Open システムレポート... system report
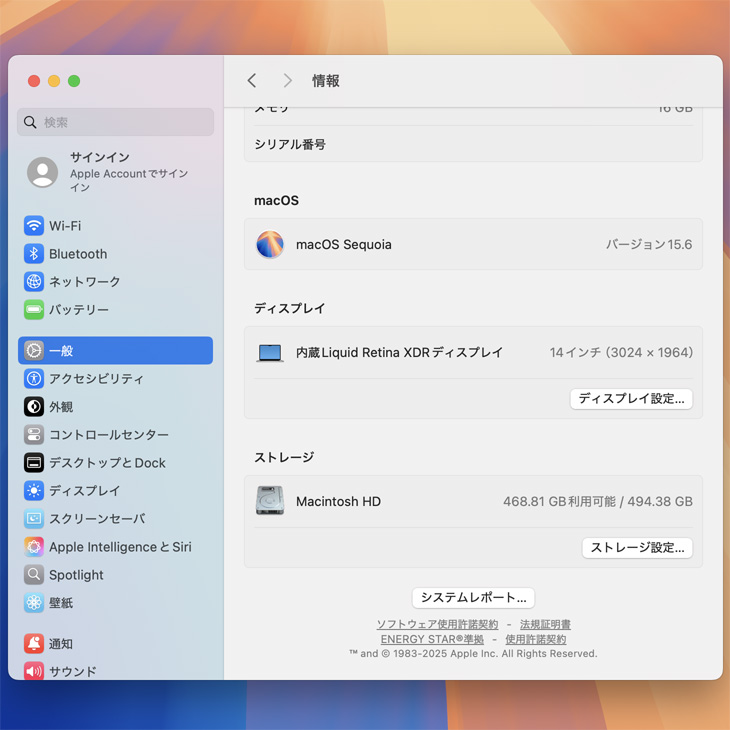Image resolution: width=730 pixels, height=730 pixels. [473, 598]
